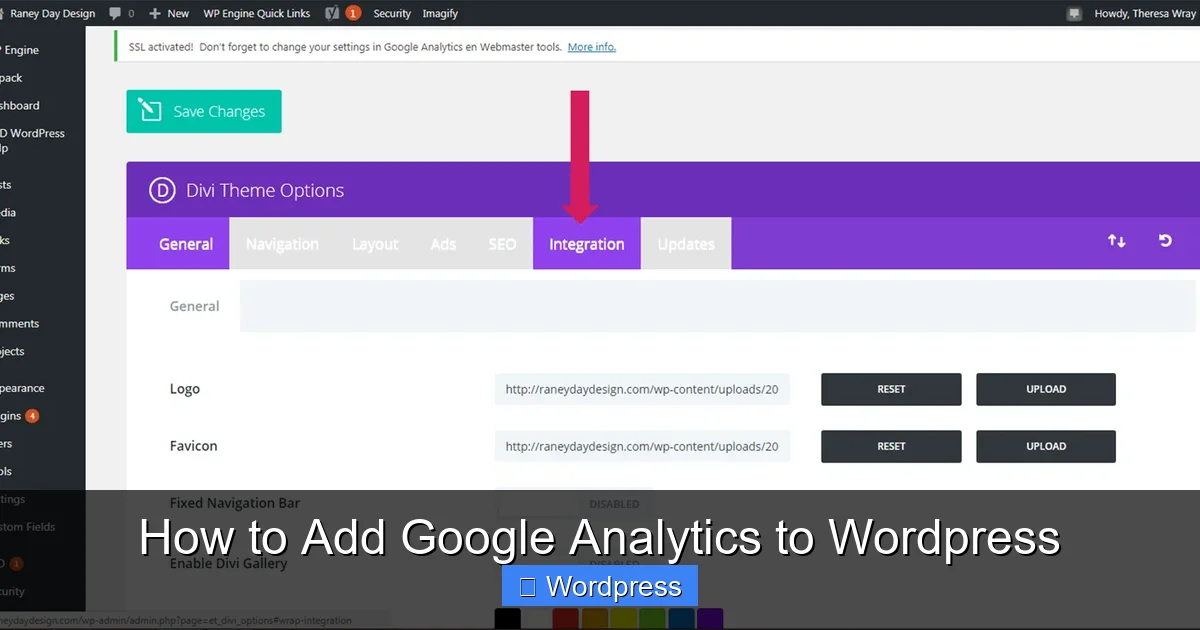Open WP Engine Quick Links menu
Viewport: 1200px width, 630px height.
point(256,13)
